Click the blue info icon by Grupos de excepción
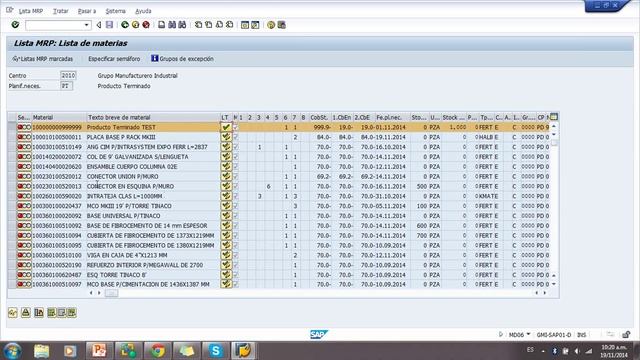640x360 pixels. [155, 58]
